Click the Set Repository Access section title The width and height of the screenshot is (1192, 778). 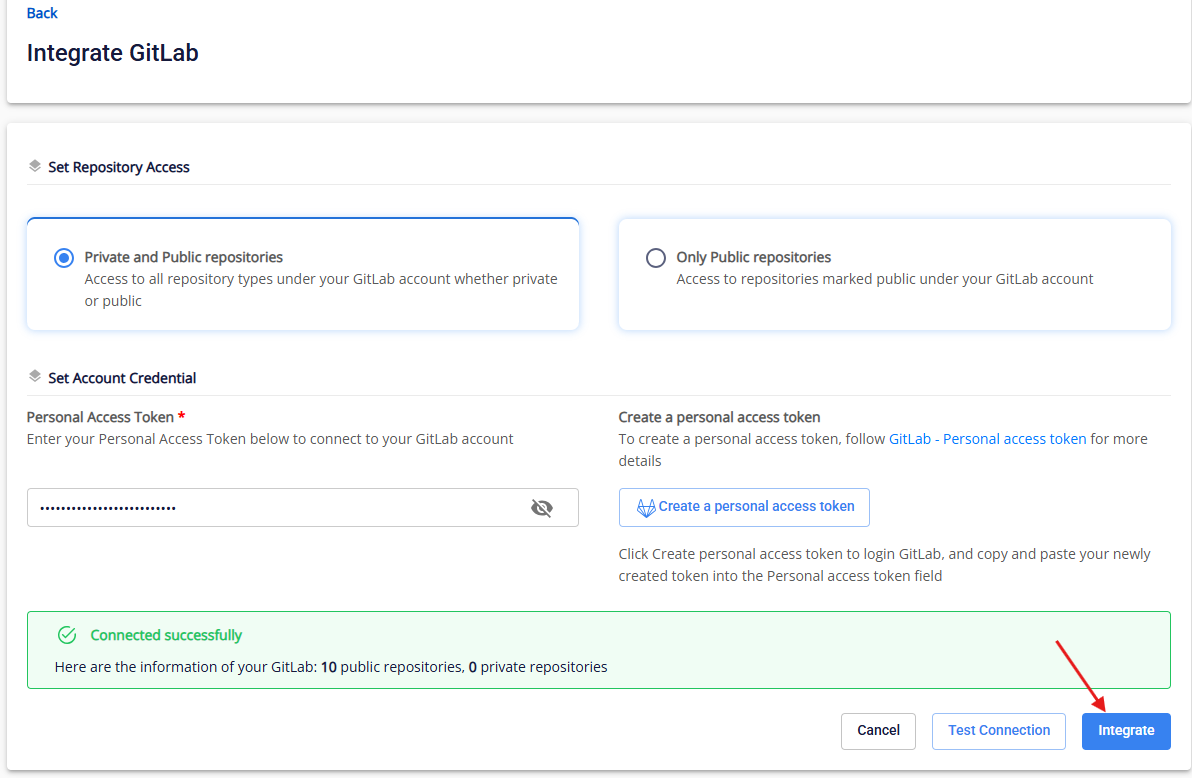click(x=119, y=167)
